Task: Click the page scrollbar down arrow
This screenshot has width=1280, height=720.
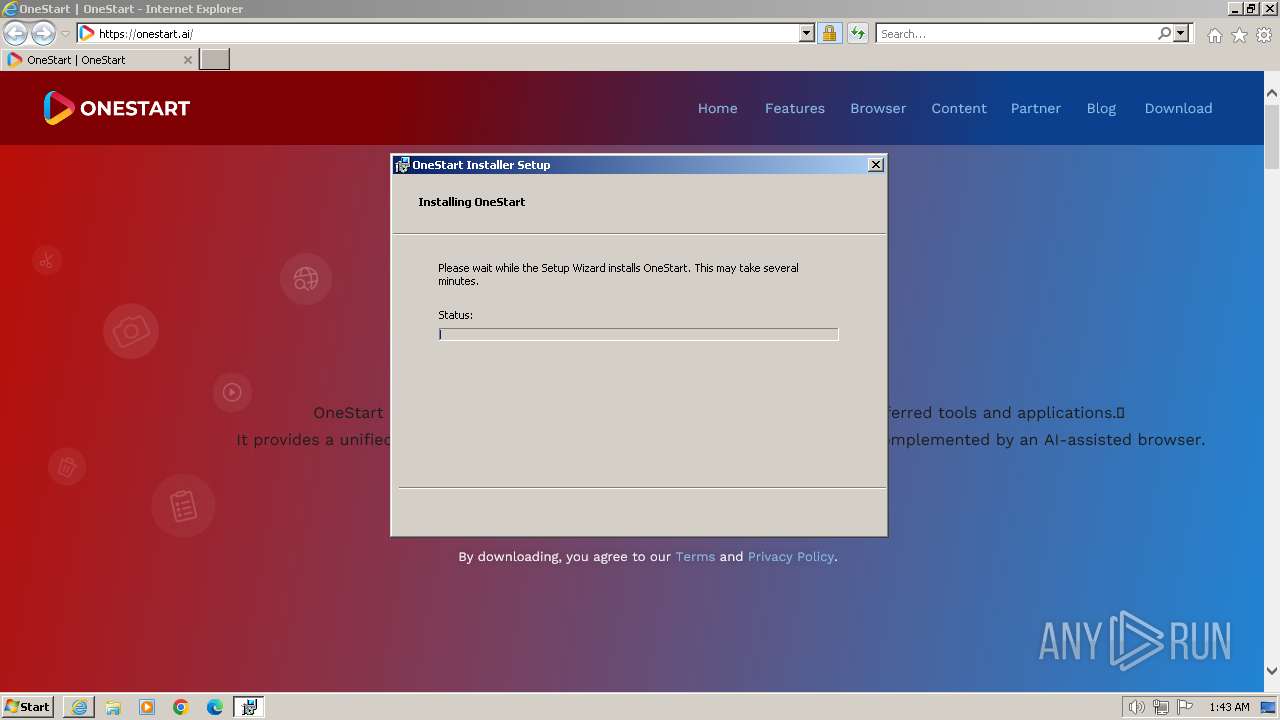Action: 1272,671
